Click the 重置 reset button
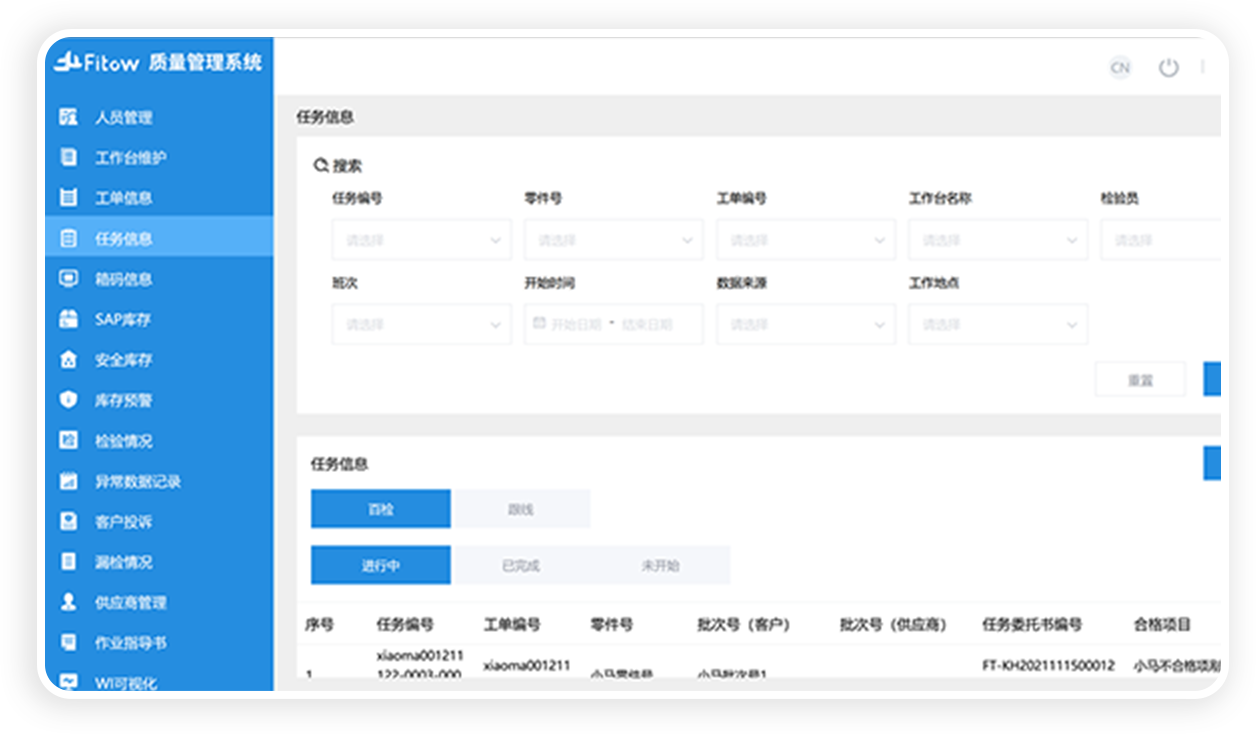The image size is (1256, 734). tap(1139, 378)
